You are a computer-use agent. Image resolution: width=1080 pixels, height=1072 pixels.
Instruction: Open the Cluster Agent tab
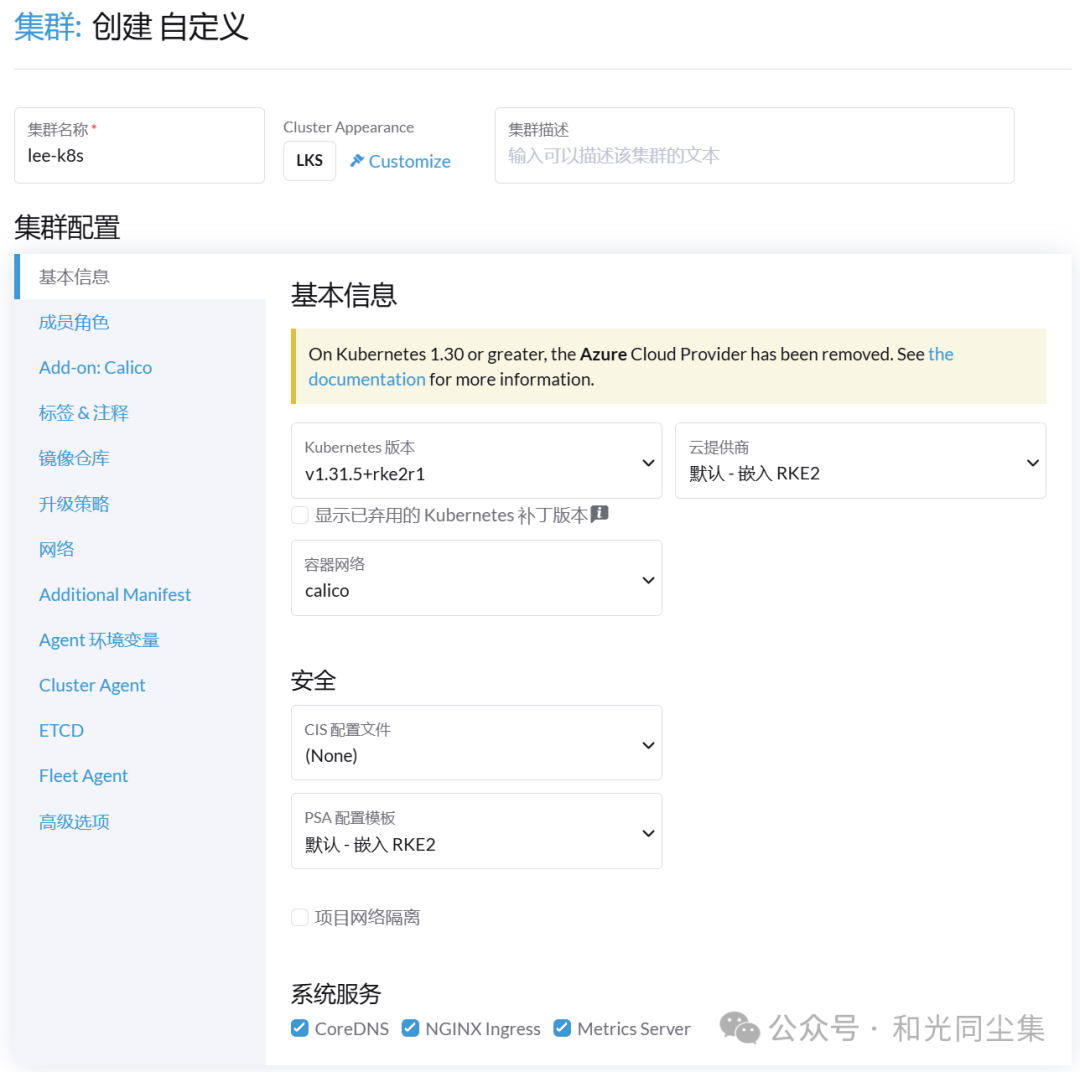[140, 685]
